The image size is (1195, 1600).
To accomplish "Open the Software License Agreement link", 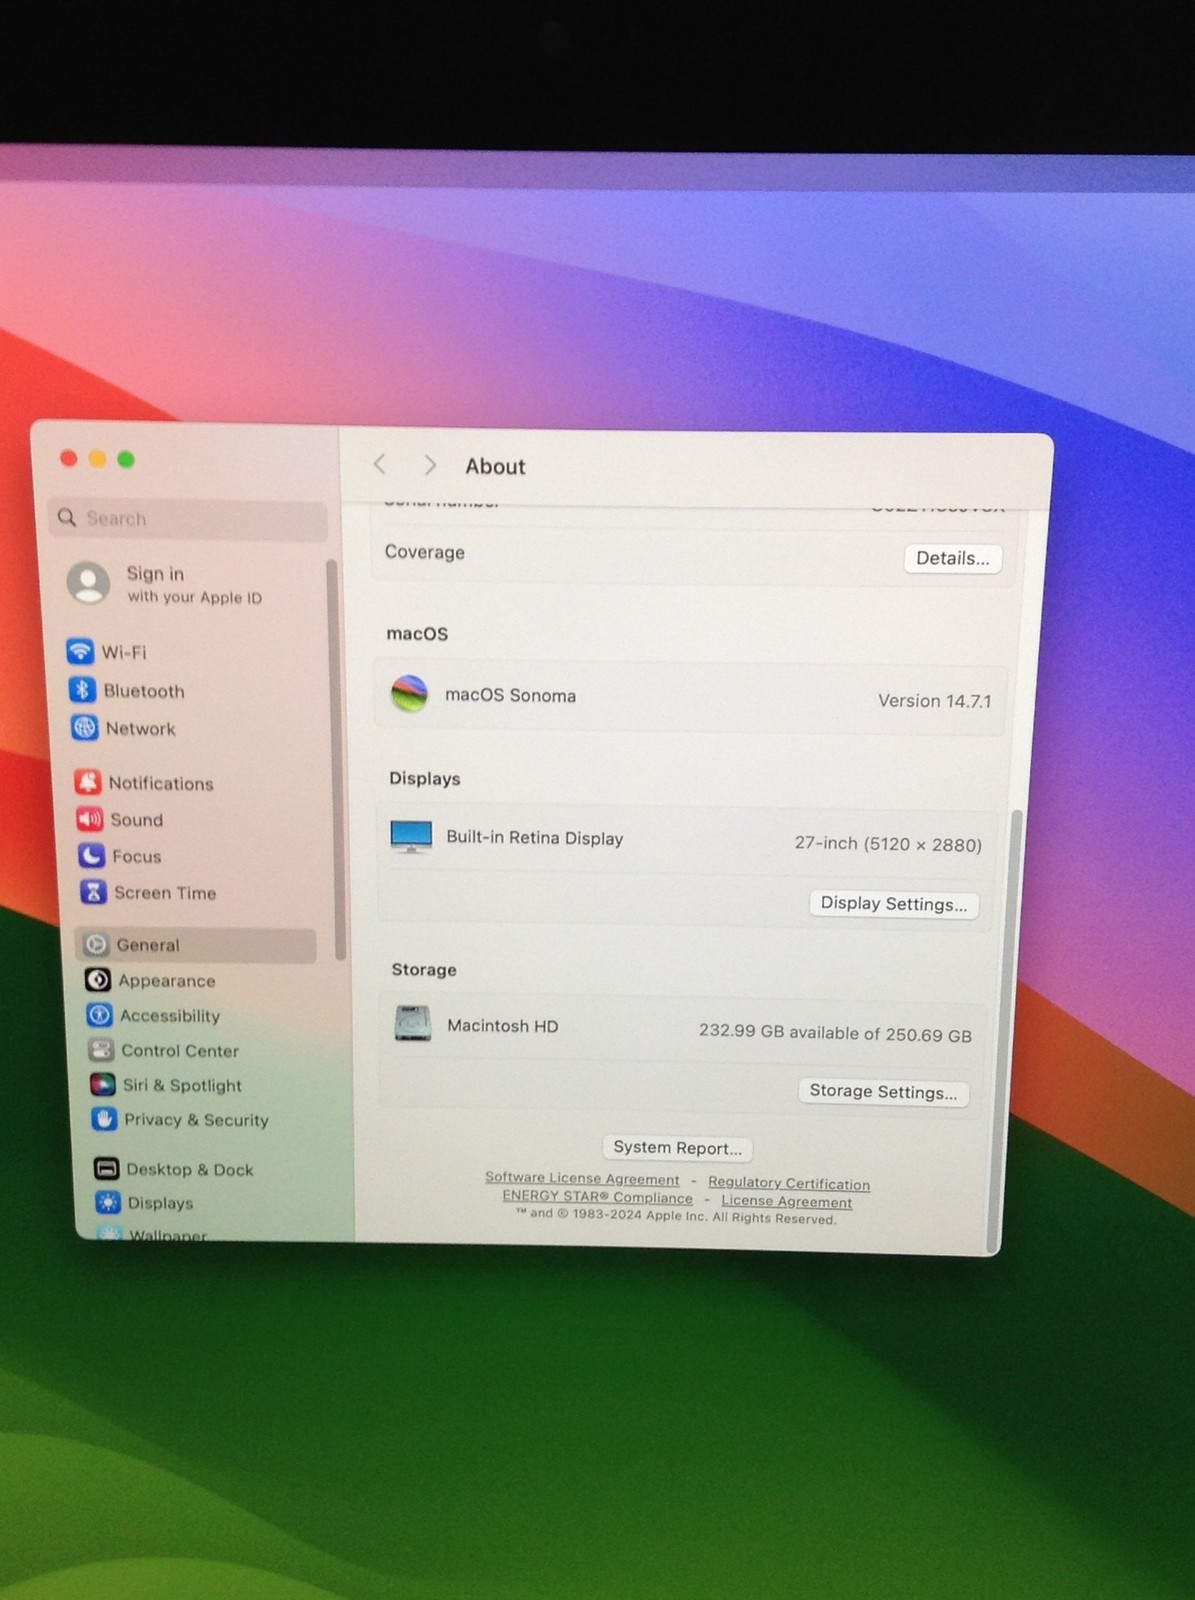I will point(582,1178).
